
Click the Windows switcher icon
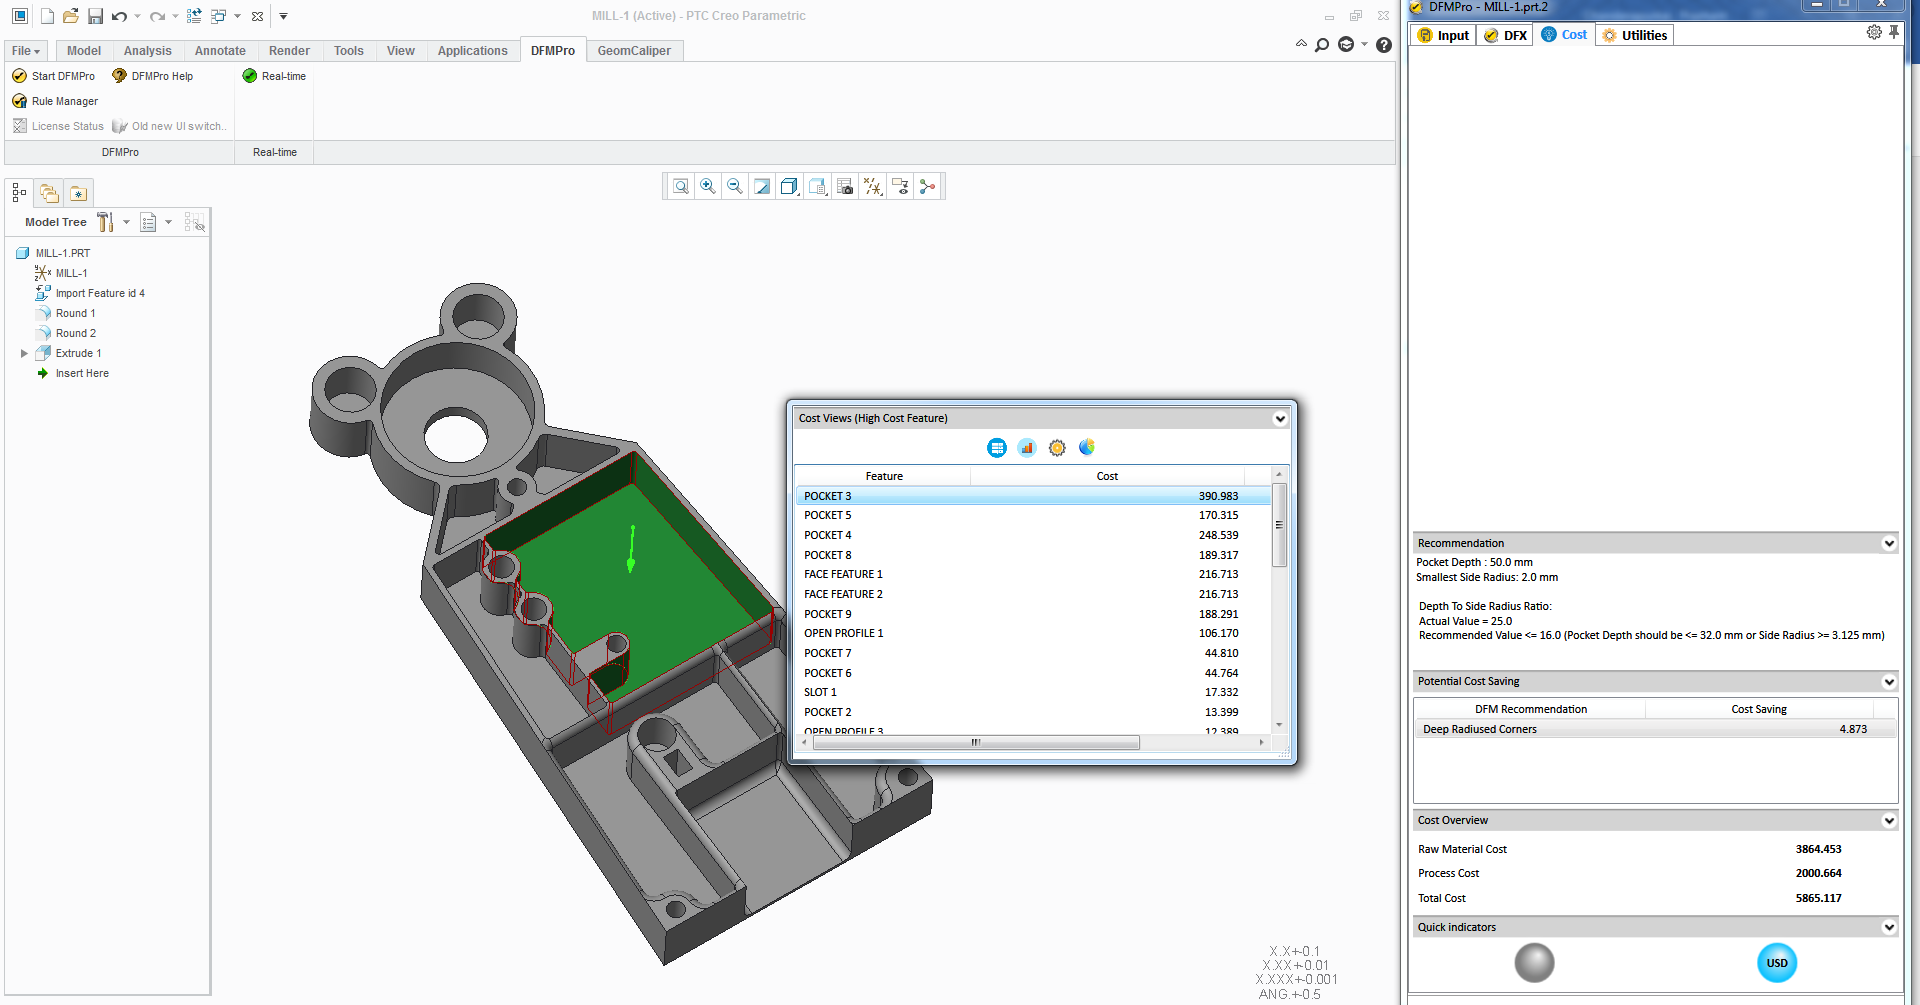coord(218,16)
